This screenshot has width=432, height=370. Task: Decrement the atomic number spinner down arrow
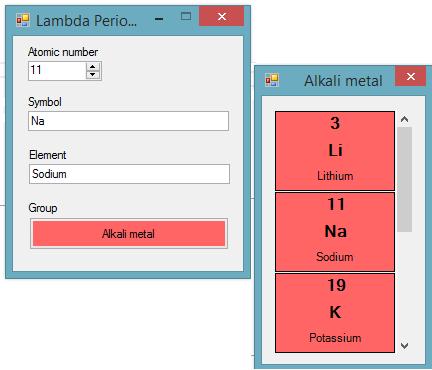(x=93, y=75)
